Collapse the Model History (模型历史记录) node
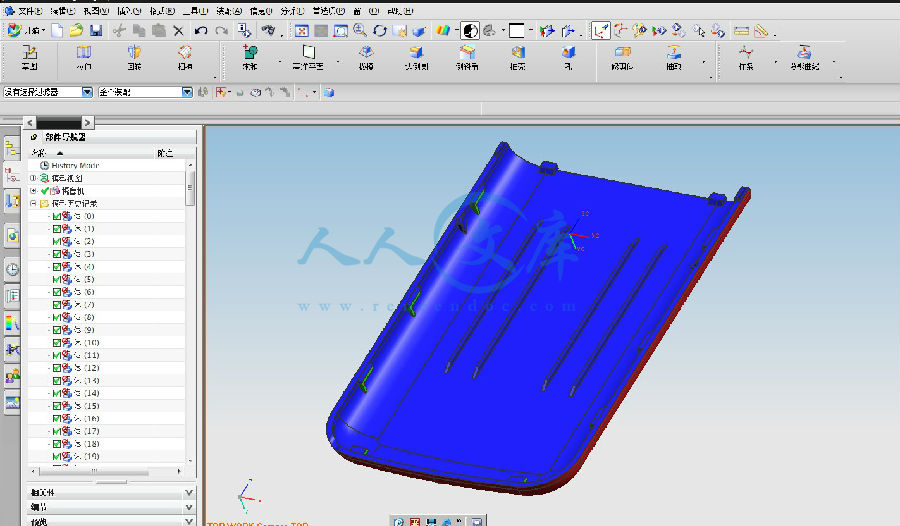This screenshot has height=526, width=900. tap(33, 203)
